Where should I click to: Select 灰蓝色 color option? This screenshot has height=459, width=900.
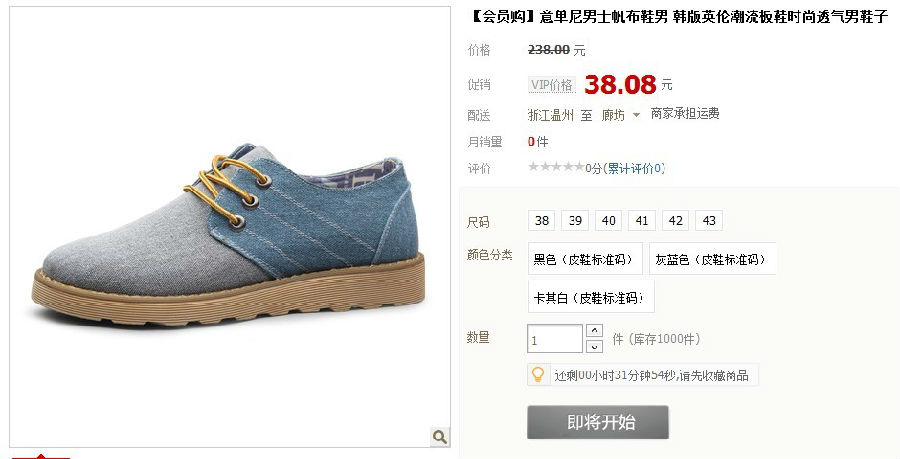(x=712, y=259)
